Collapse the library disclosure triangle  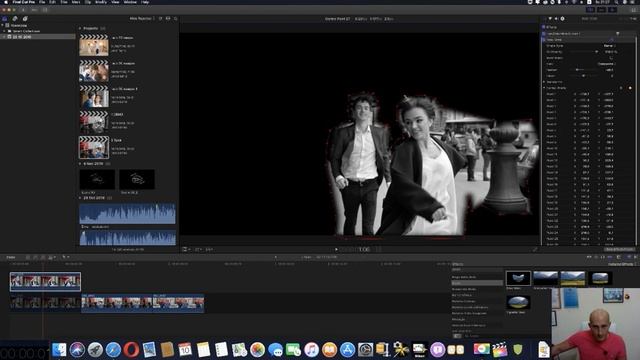click(x=2, y=25)
